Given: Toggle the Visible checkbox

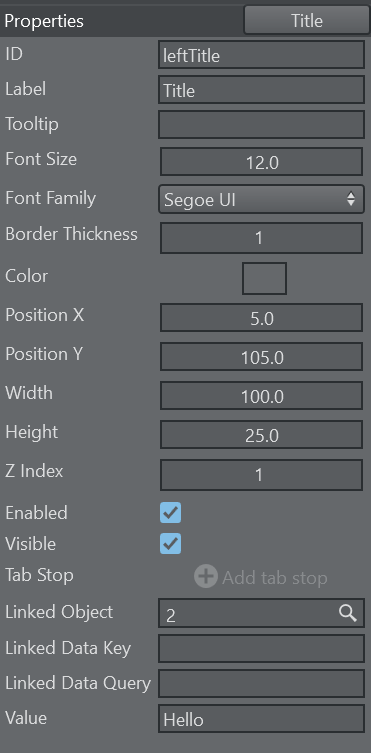Looking at the screenshot, I should (x=170, y=544).
